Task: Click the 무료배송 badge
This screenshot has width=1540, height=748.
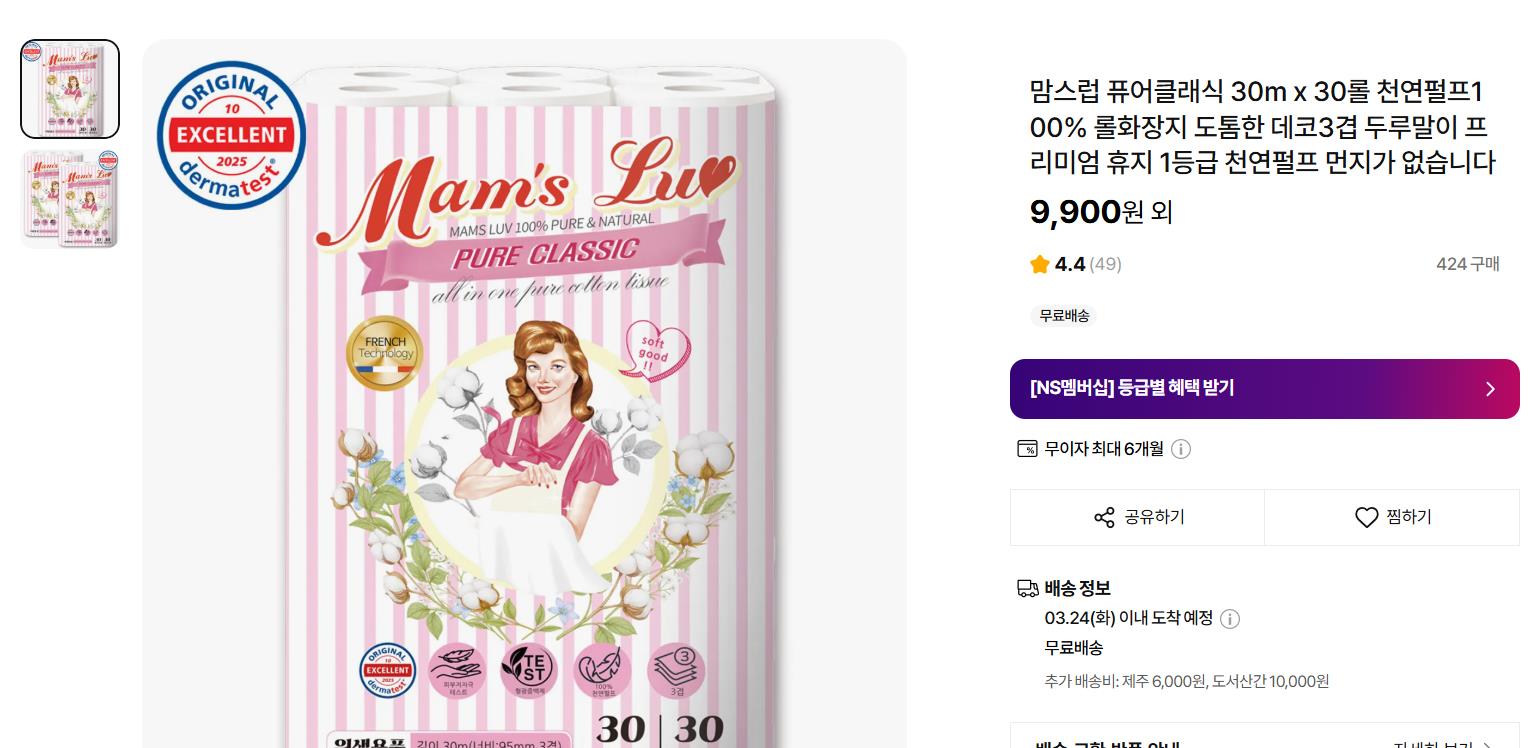Action: click(x=1064, y=316)
